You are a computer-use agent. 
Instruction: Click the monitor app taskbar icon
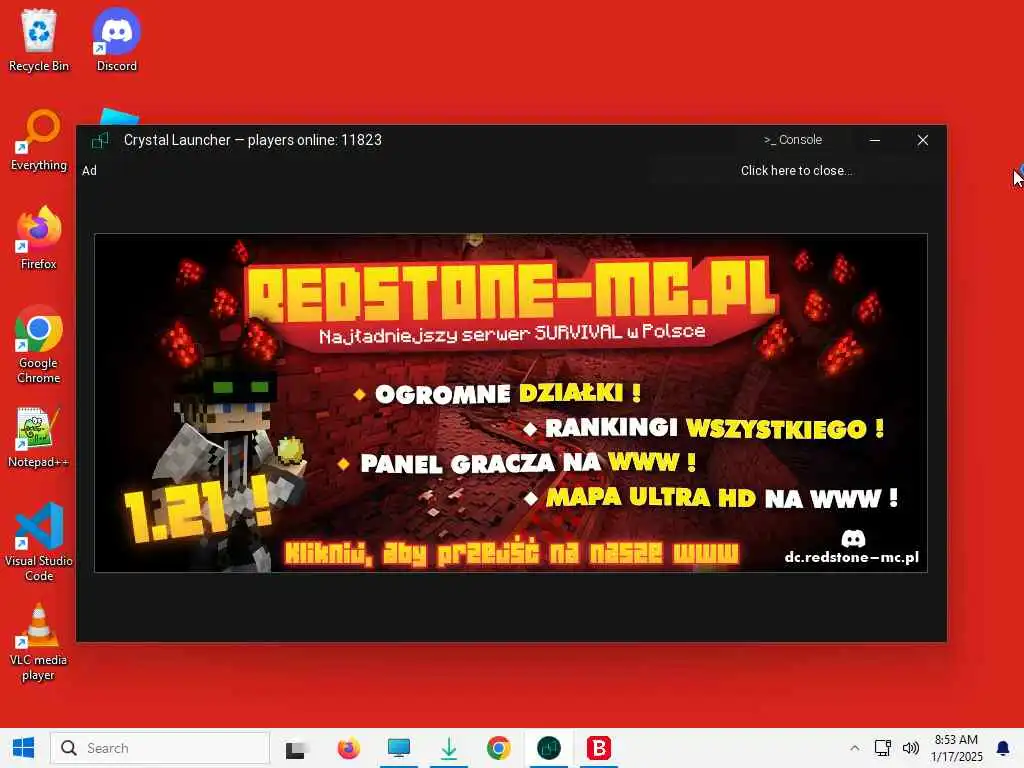click(398, 748)
